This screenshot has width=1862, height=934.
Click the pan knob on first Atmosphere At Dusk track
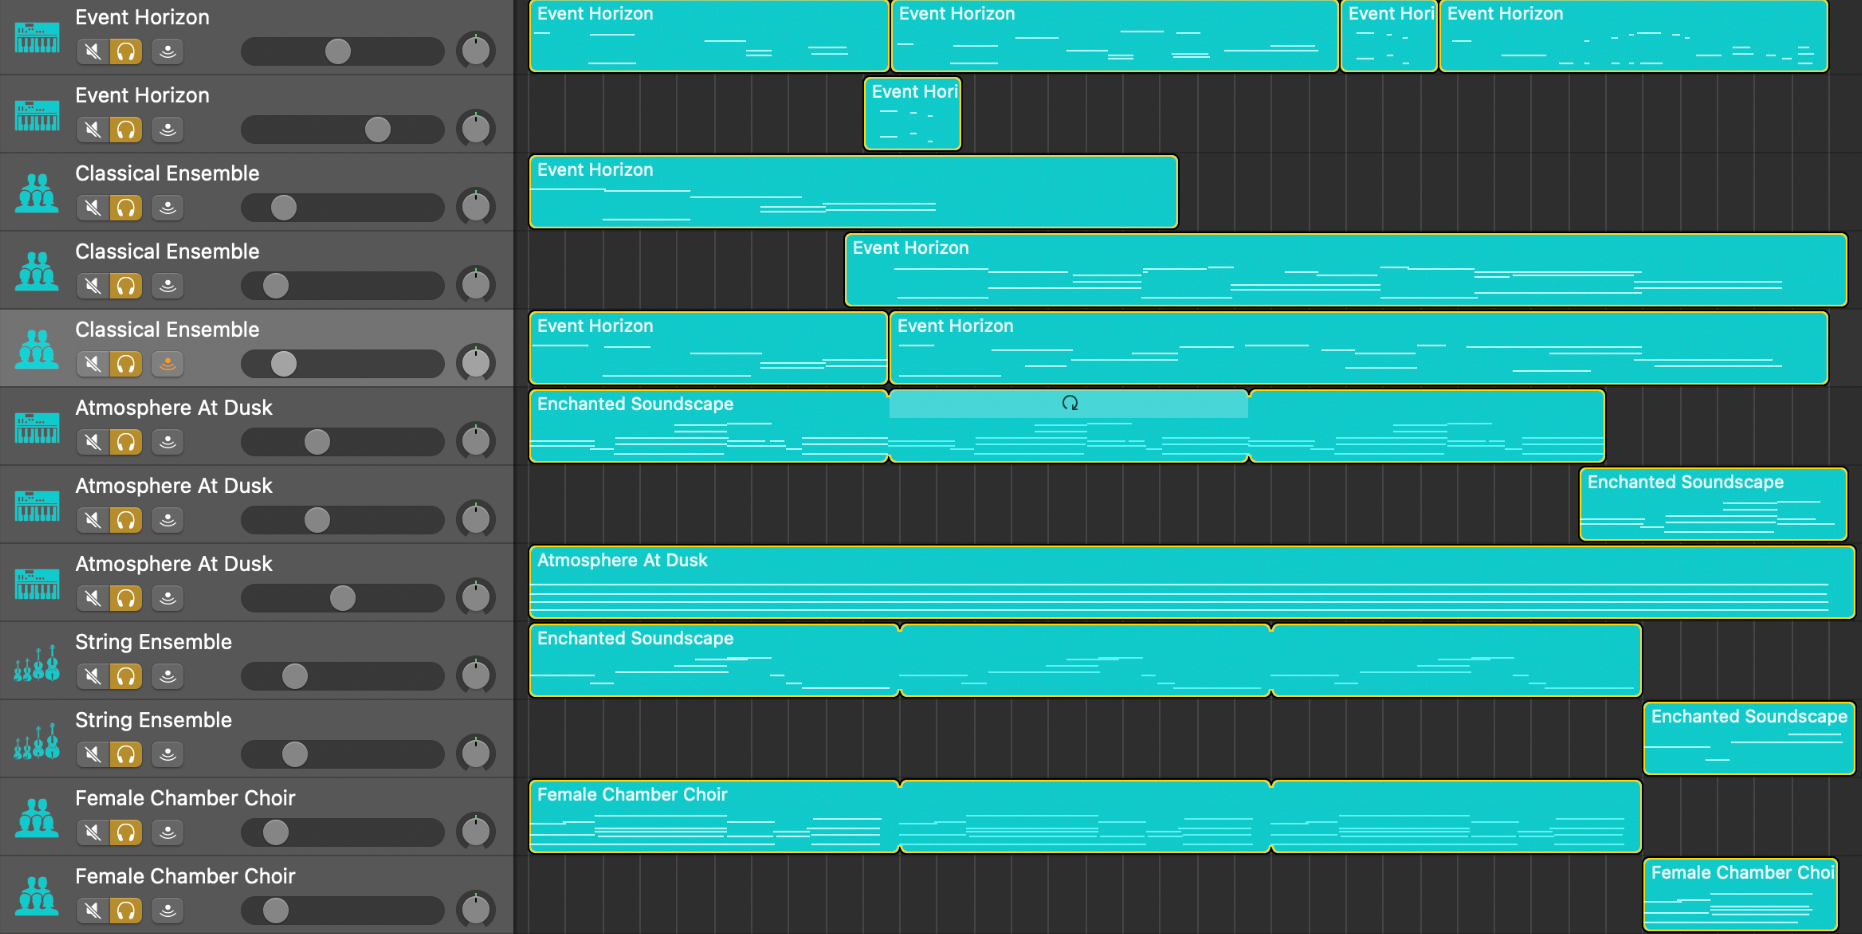476,440
